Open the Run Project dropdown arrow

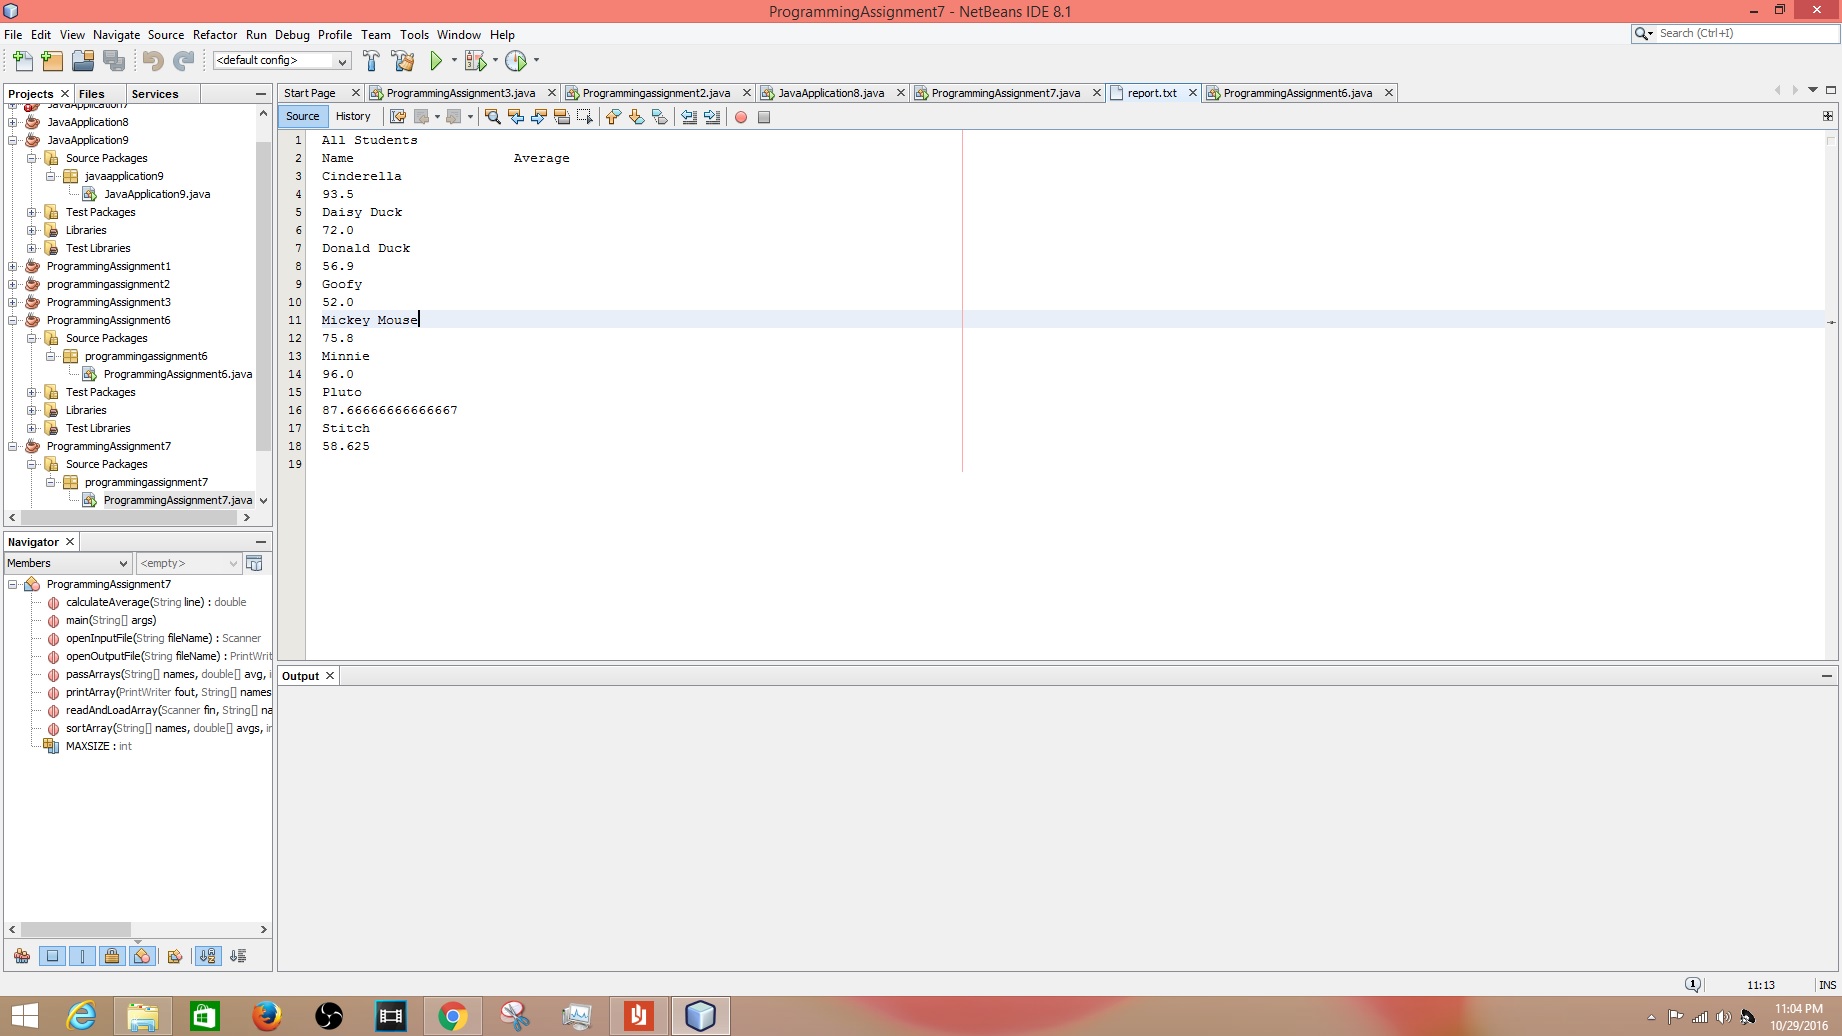point(454,61)
